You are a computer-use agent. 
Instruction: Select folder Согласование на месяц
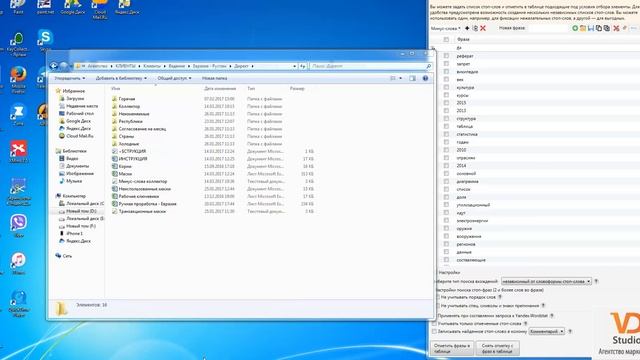(x=142, y=129)
